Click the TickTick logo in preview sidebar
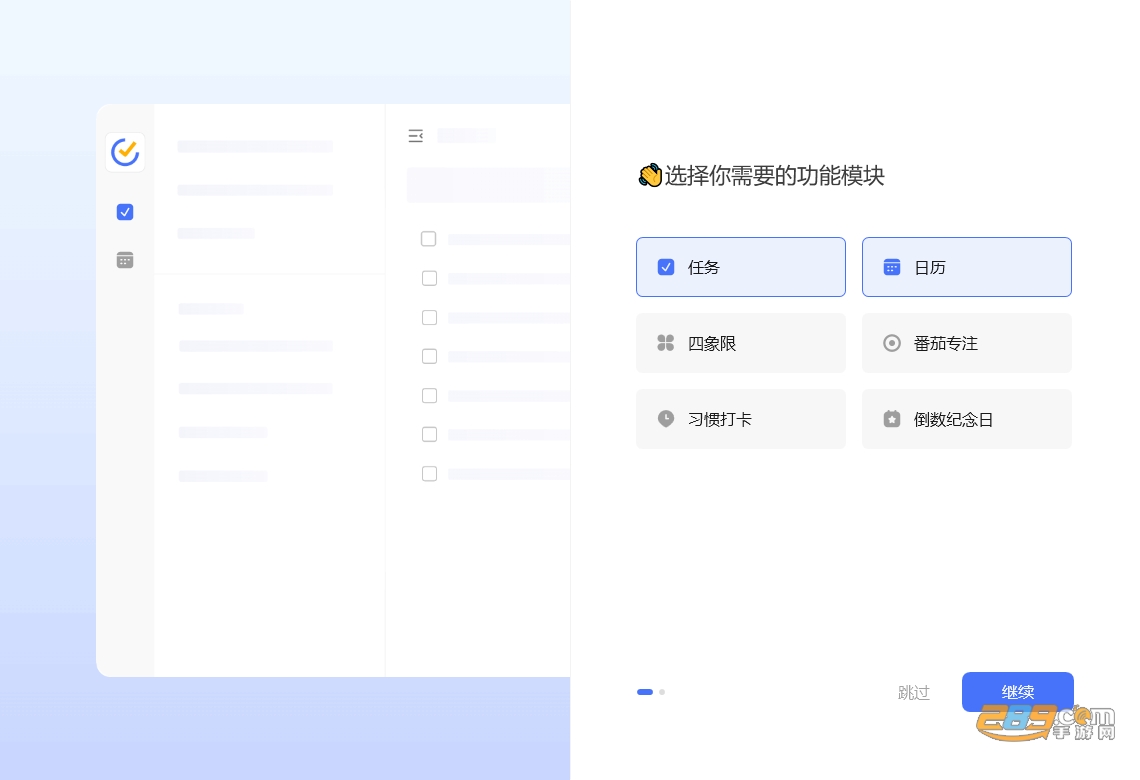1140x780 pixels. [x=125, y=152]
